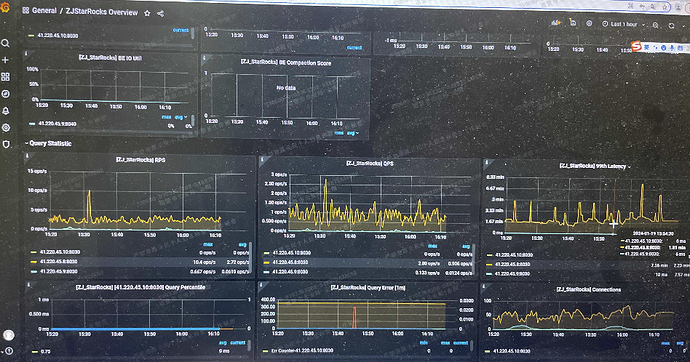Sort RPS legend by max column
Screen dimensions: 690x362
[208, 244]
